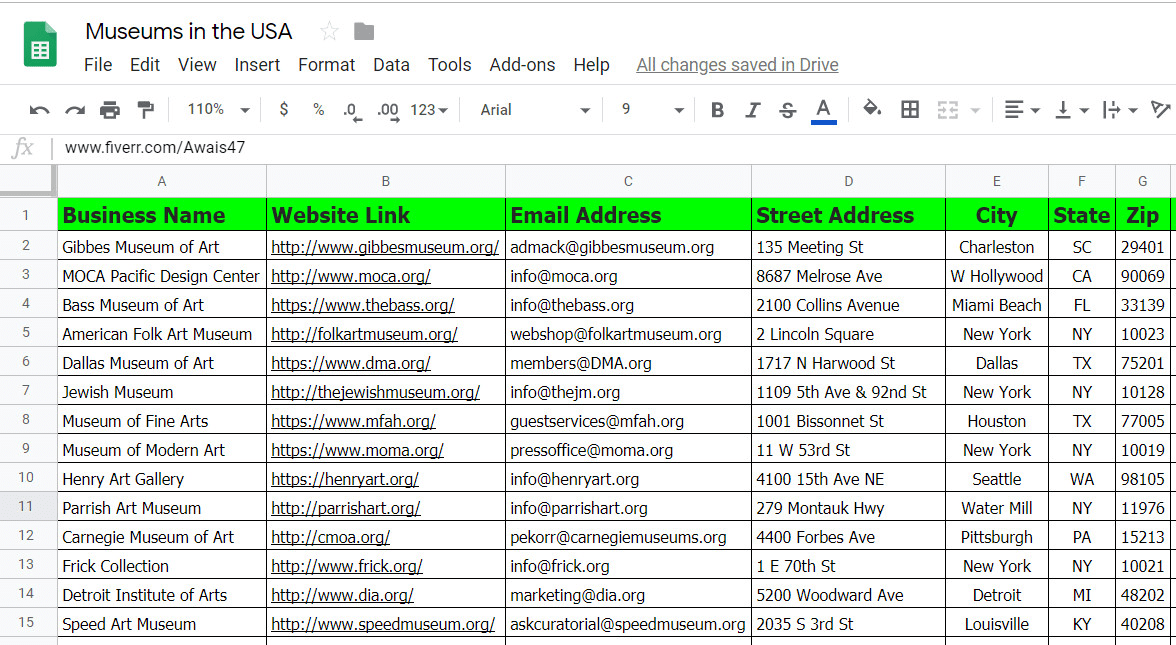Toggle bold formatting
The image size is (1176, 645).
point(717,109)
